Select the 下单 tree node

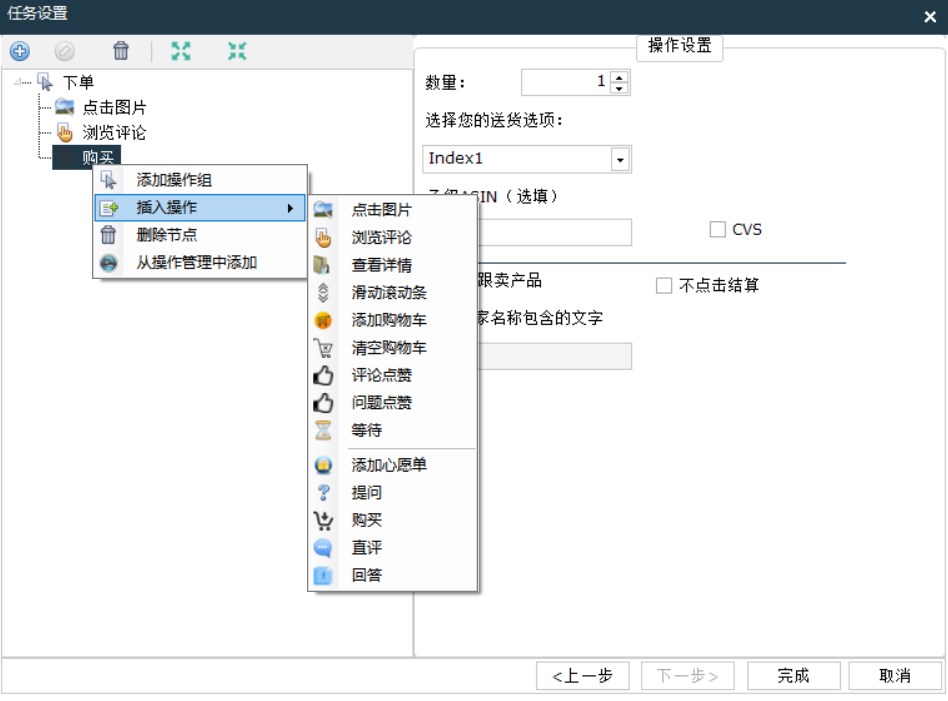coord(78,82)
